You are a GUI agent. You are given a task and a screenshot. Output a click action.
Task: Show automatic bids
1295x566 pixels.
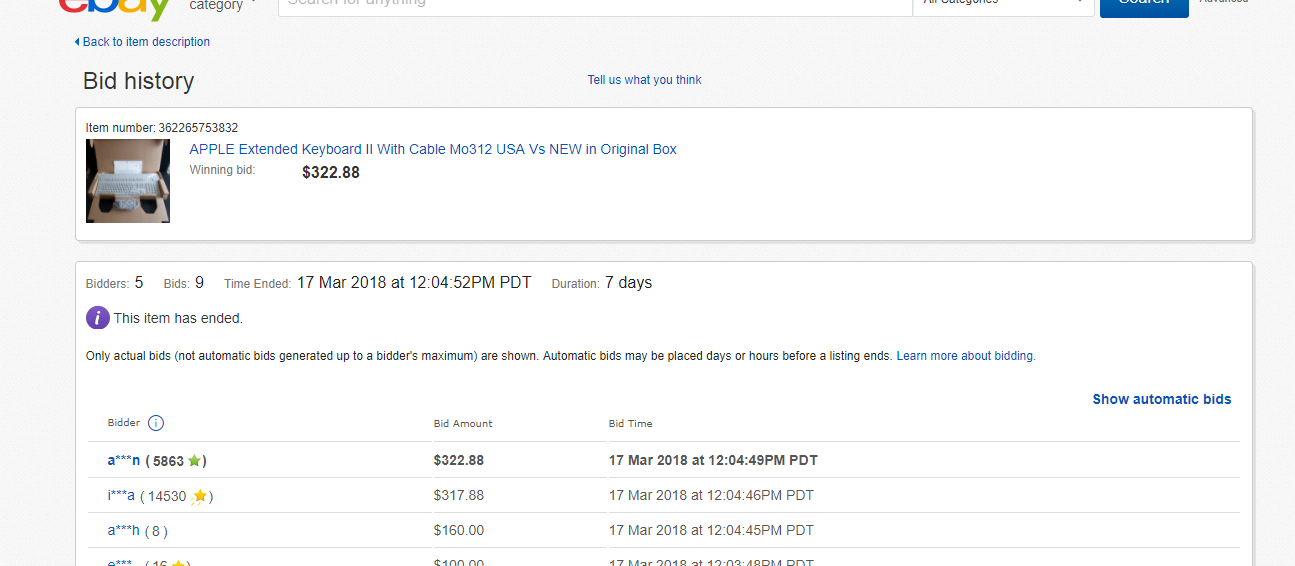pyautogui.click(x=1161, y=399)
